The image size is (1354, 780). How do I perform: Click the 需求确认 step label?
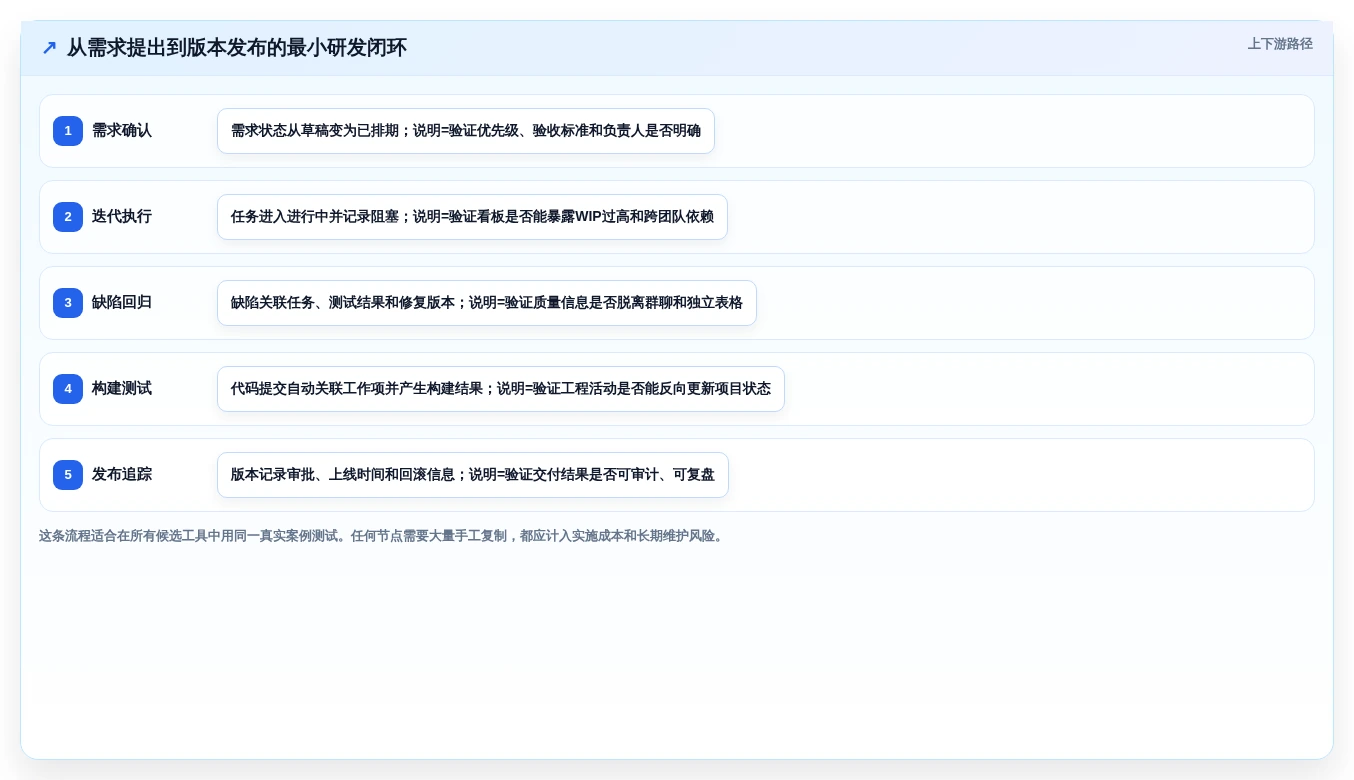click(122, 131)
